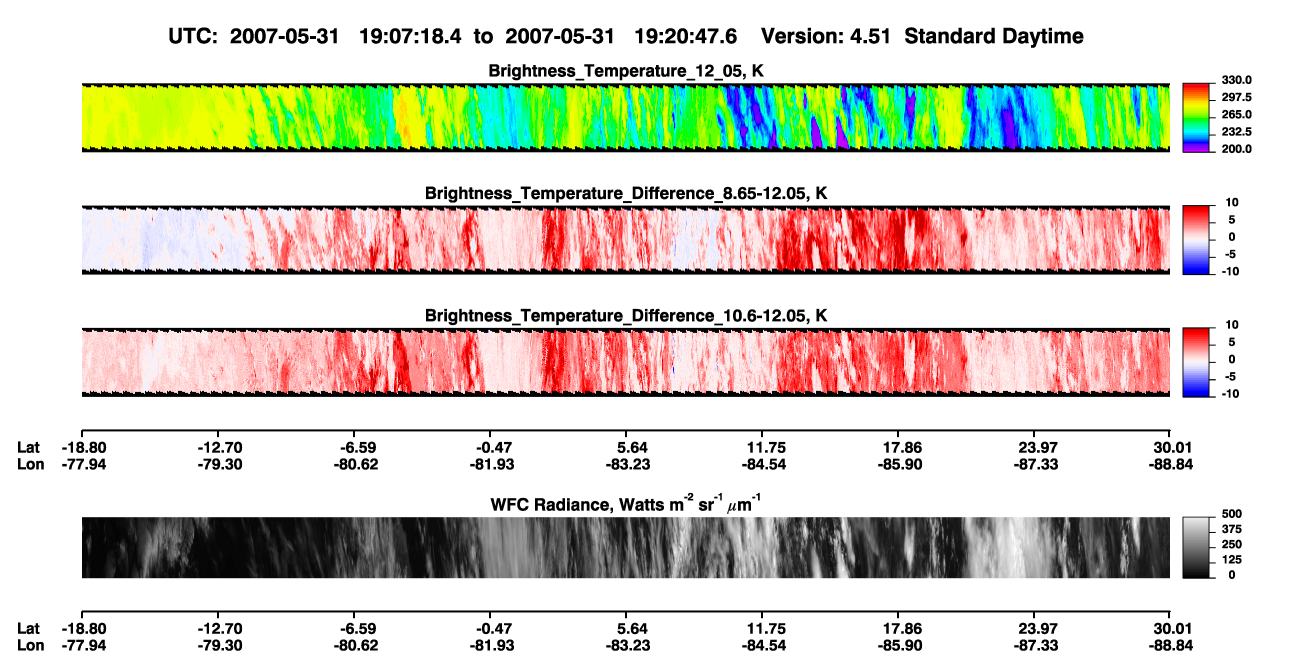Image resolution: width=1300 pixels, height=667 pixels.
Task: Click latitude -12.70 on the bottom axis
Action: (x=218, y=629)
